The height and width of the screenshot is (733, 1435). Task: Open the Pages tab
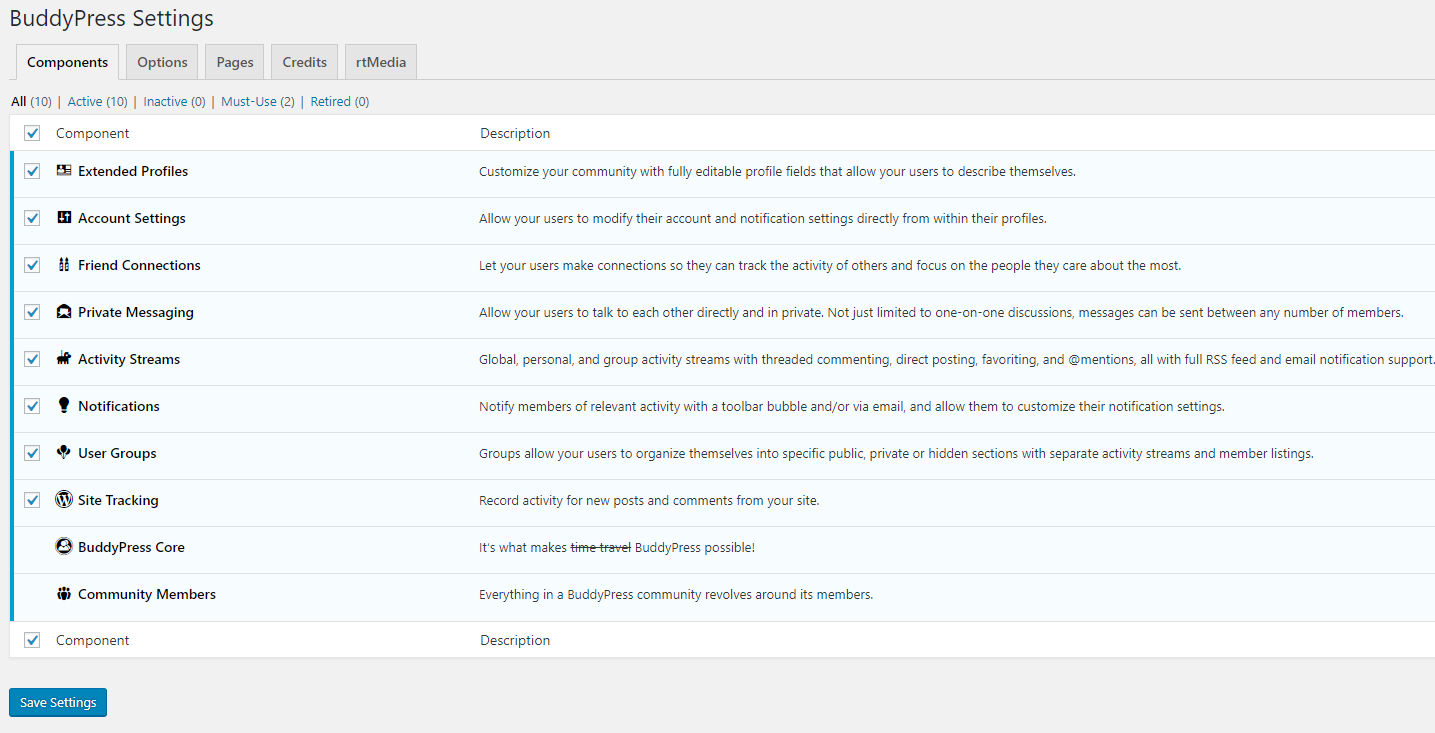(235, 62)
